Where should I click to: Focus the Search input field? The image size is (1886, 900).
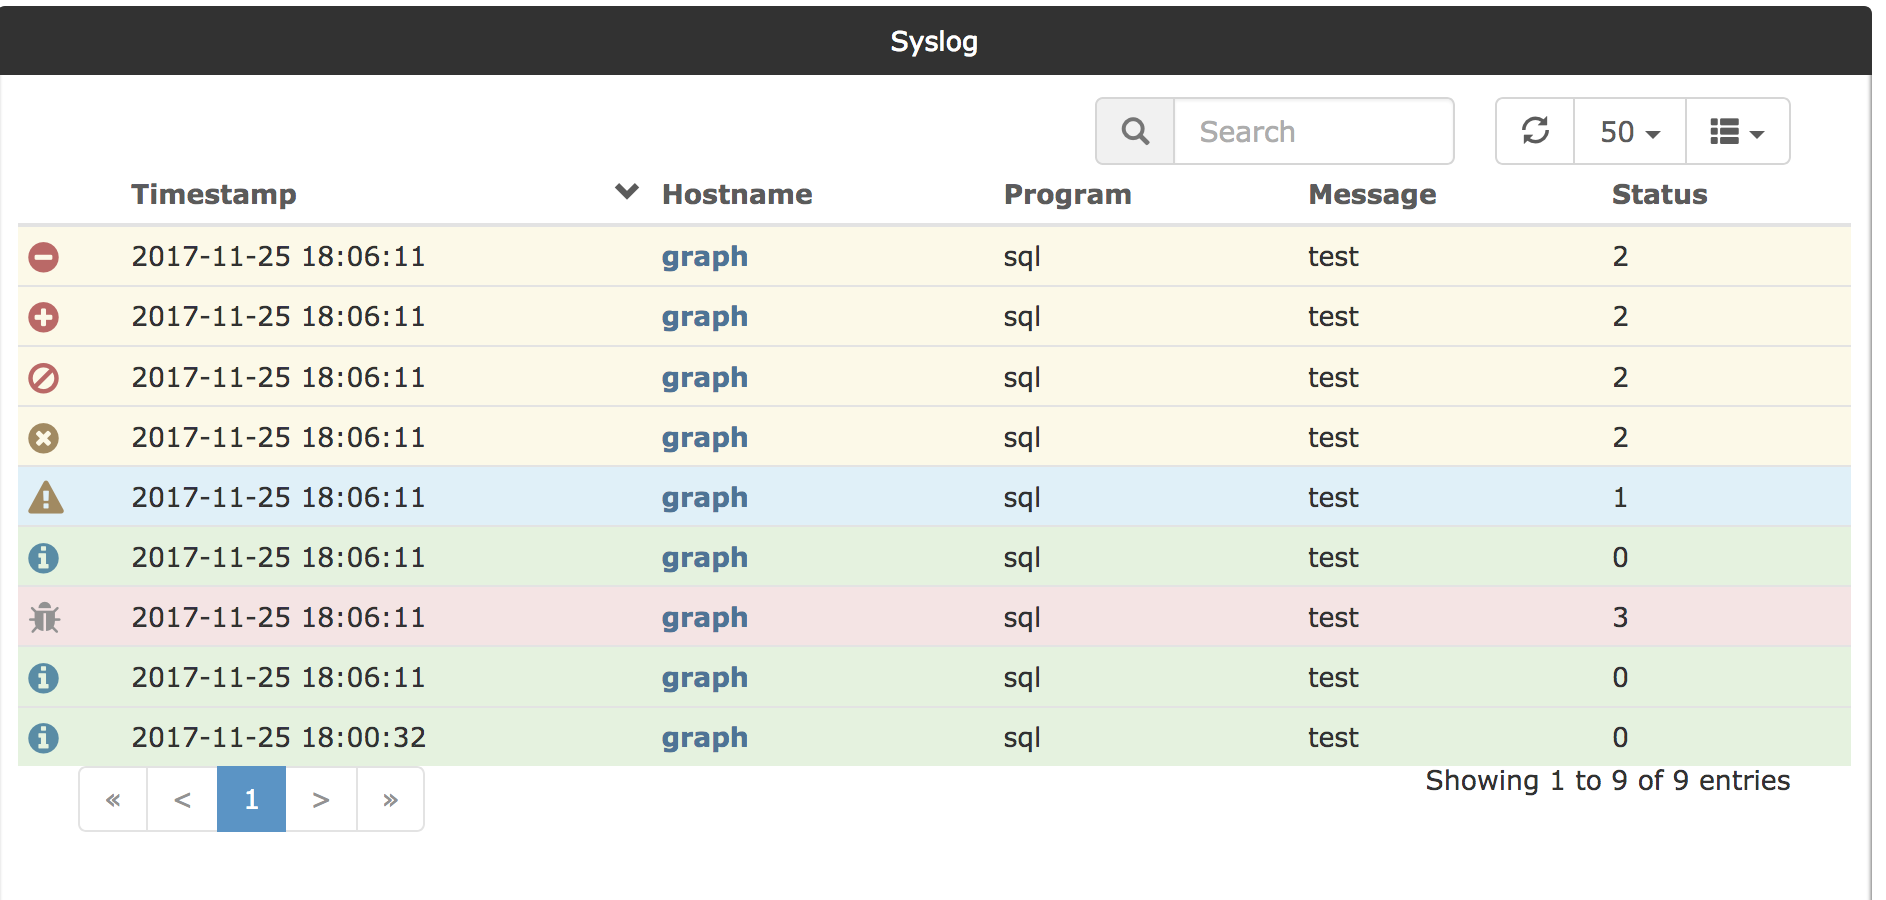pos(1313,131)
